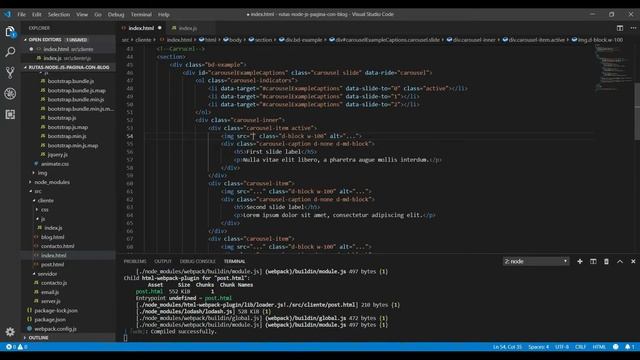Switch to the Problems panel tab
This screenshot has width=640, height=360.
click(x=135, y=261)
